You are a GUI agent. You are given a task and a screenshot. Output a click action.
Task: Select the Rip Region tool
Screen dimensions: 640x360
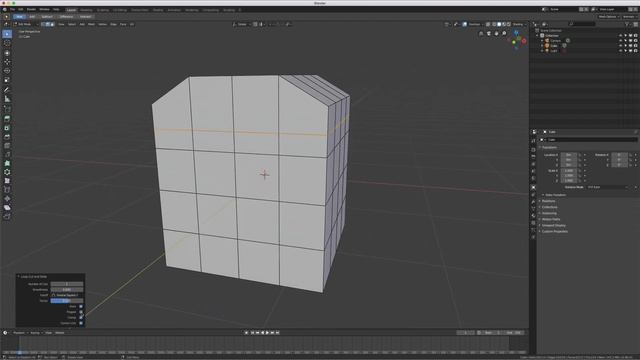pos(7,216)
